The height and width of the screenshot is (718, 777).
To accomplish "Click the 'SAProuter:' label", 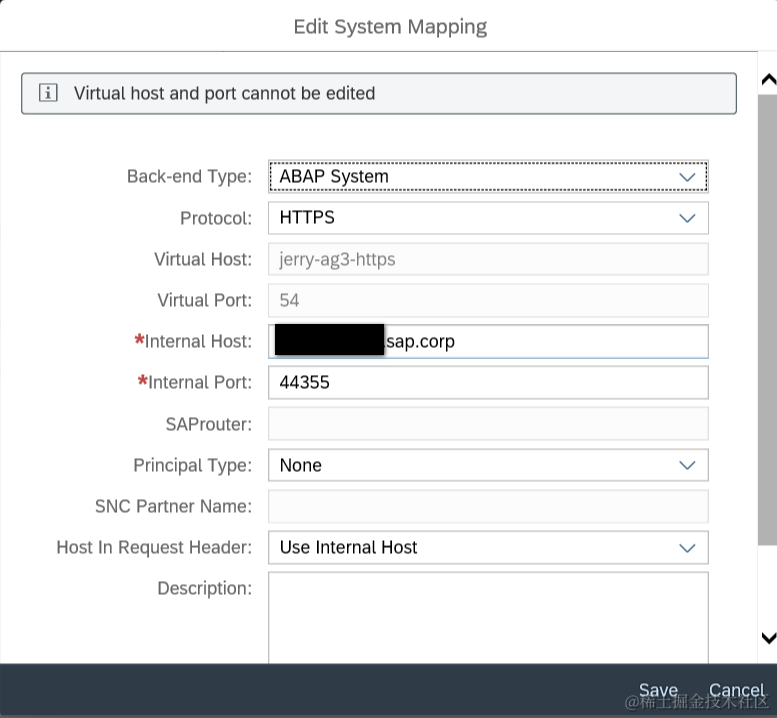I will (209, 424).
